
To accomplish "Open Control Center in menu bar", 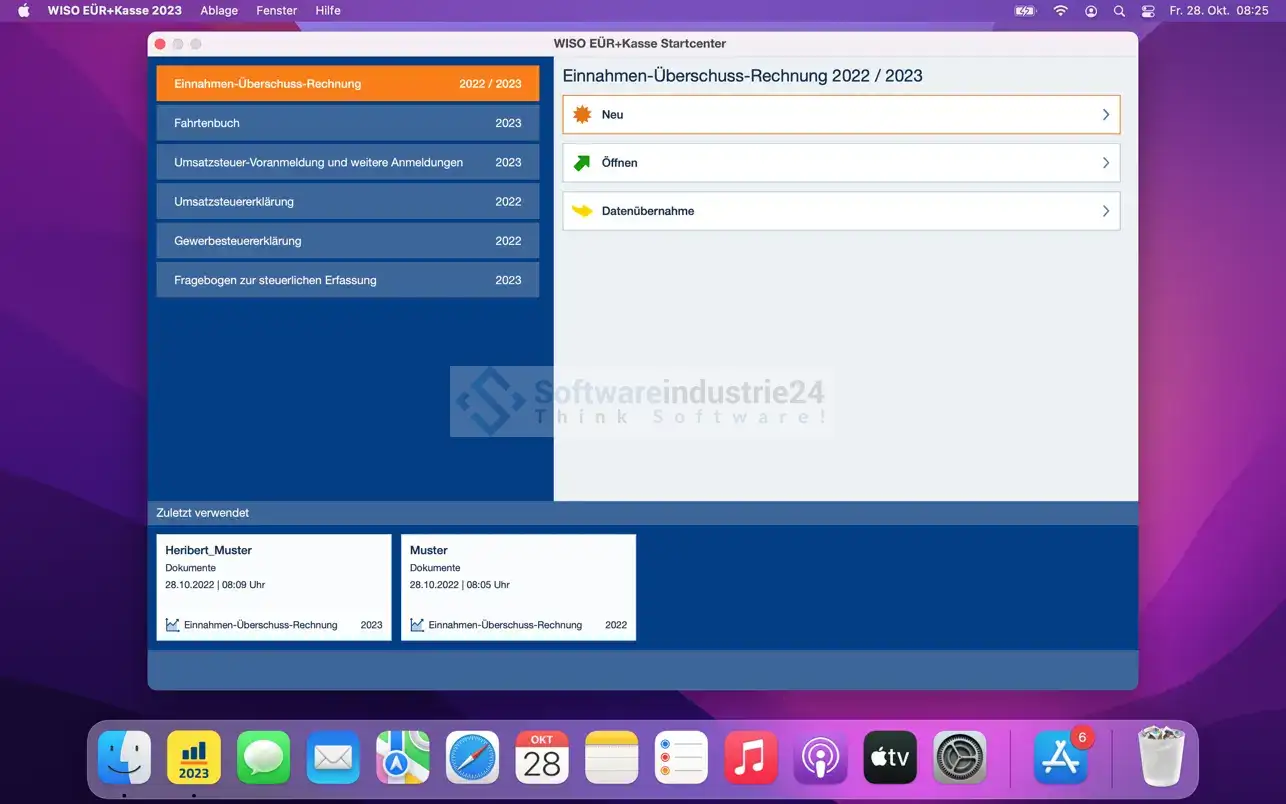I will pyautogui.click(x=1148, y=11).
